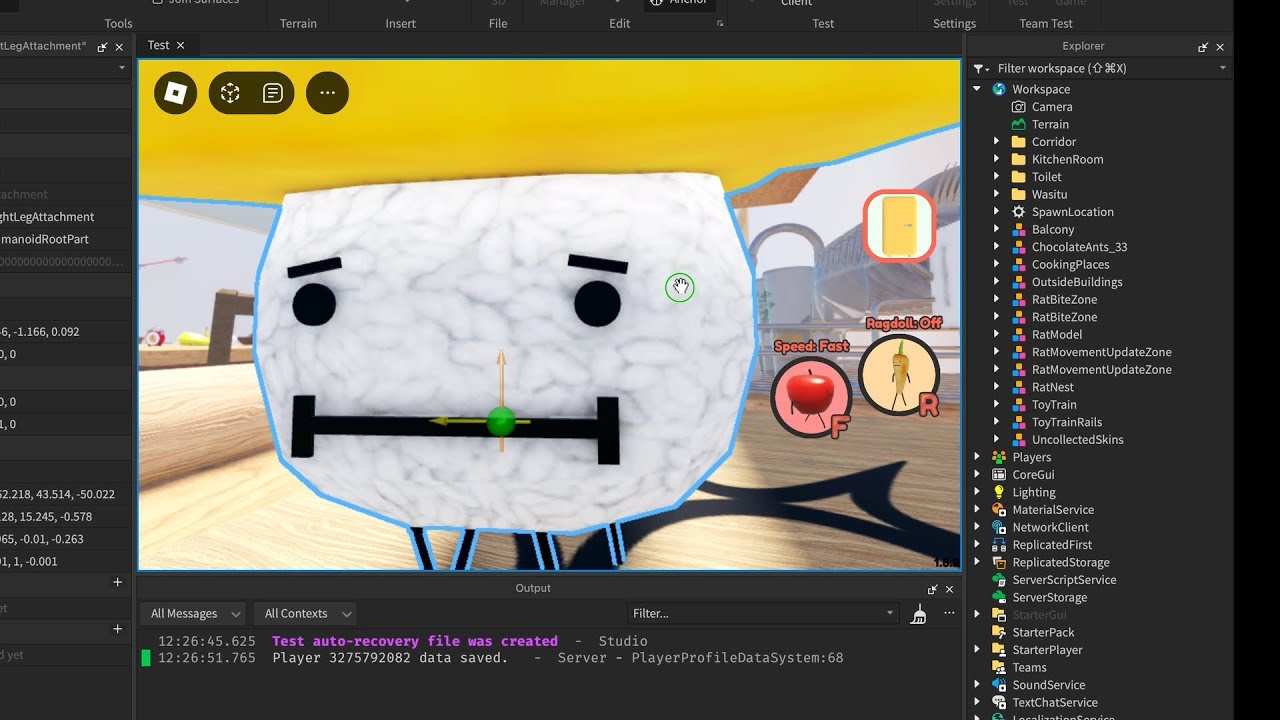
Task: Select the Terrain item in Explorer
Action: click(1050, 124)
